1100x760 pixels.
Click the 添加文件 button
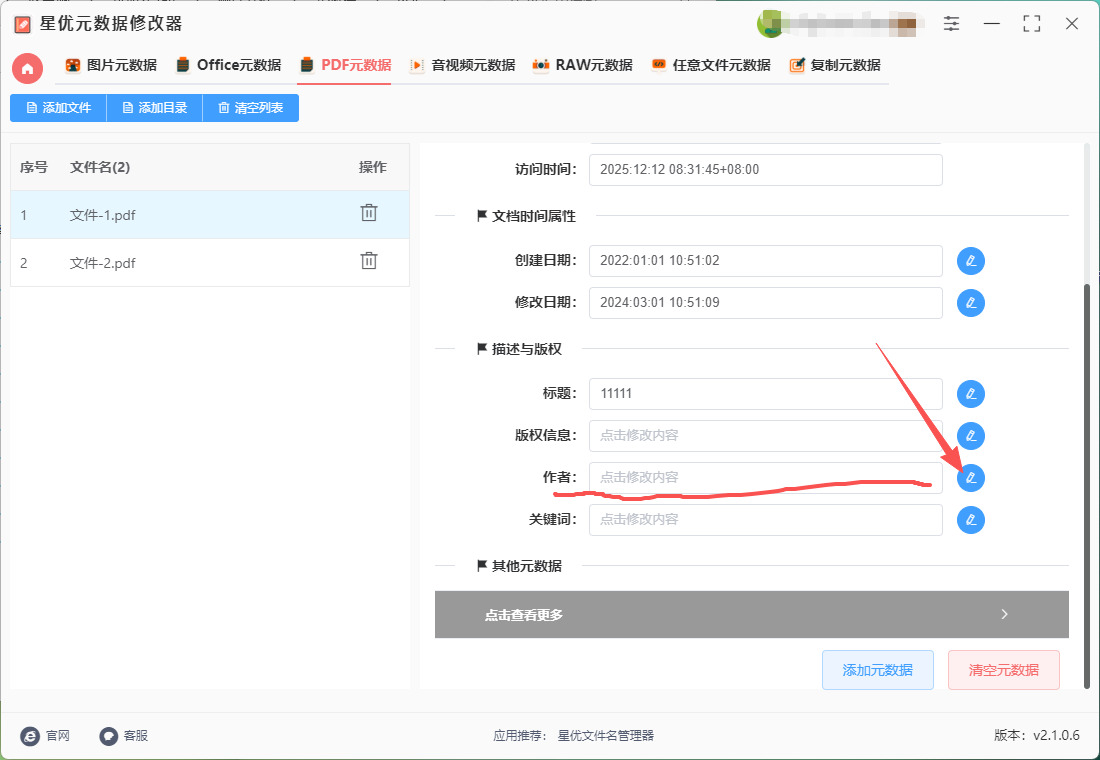(x=58, y=108)
